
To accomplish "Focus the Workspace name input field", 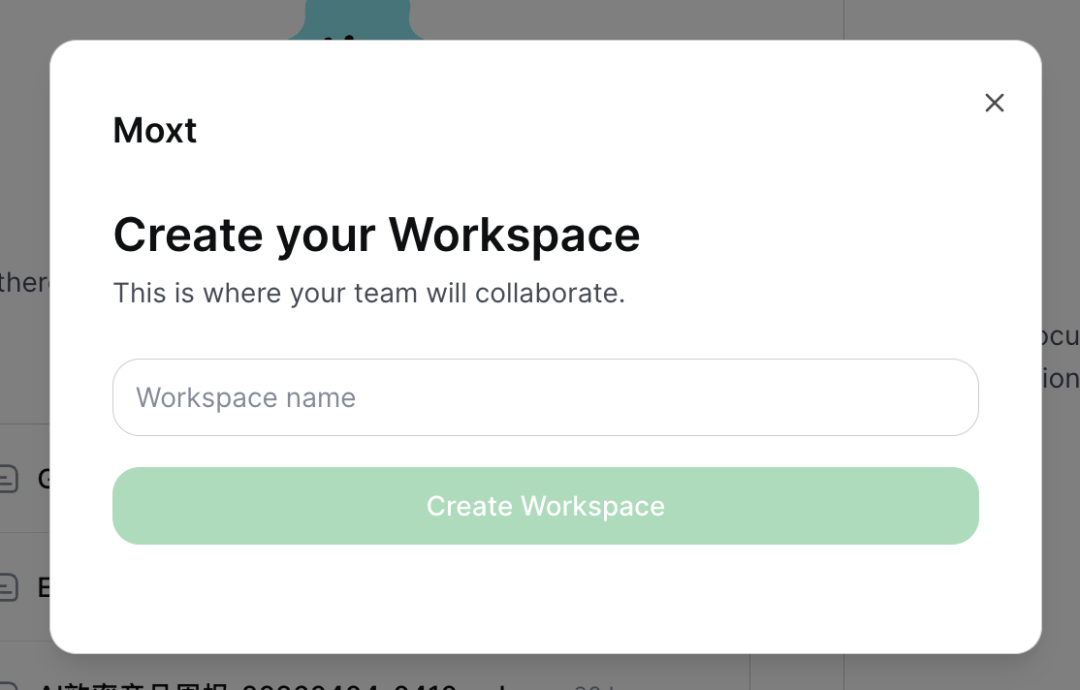I will click(x=545, y=398).
